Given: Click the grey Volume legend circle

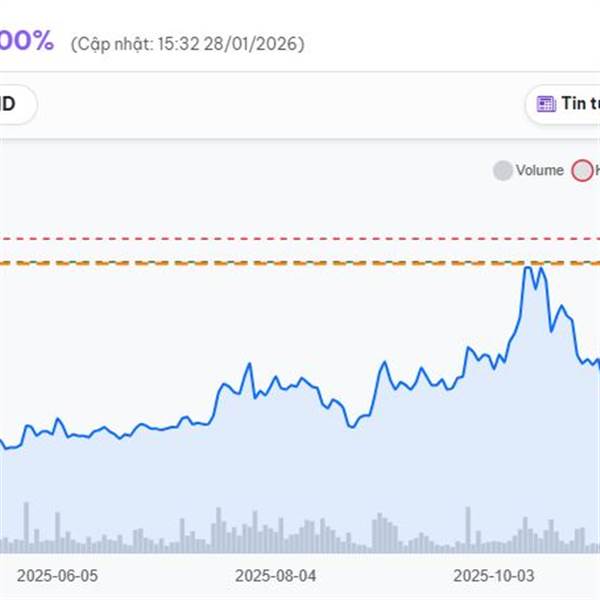Looking at the screenshot, I should 503,171.
